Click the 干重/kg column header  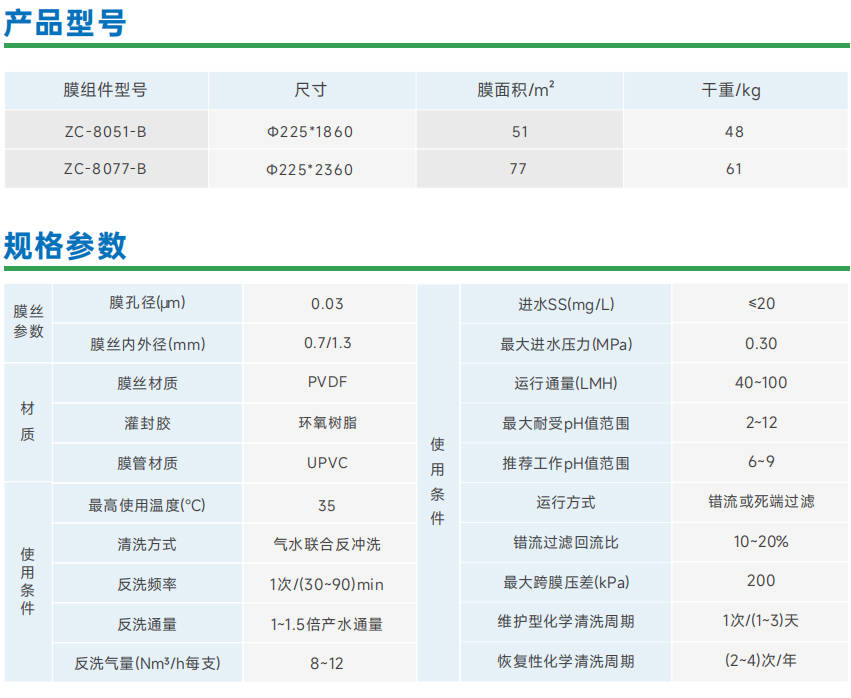pos(731,90)
